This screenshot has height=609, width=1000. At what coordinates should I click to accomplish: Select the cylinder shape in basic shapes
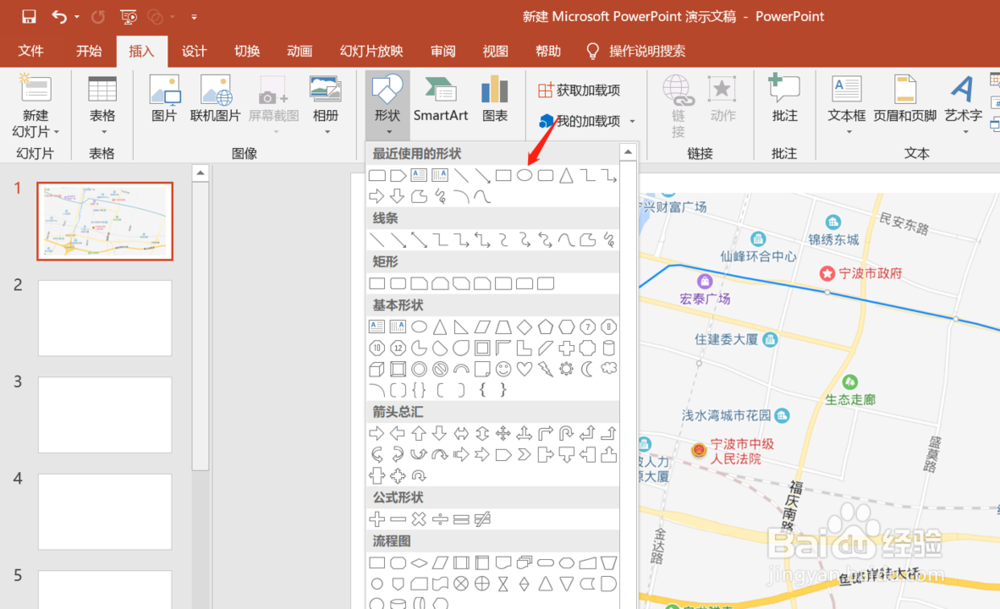[x=609, y=348]
